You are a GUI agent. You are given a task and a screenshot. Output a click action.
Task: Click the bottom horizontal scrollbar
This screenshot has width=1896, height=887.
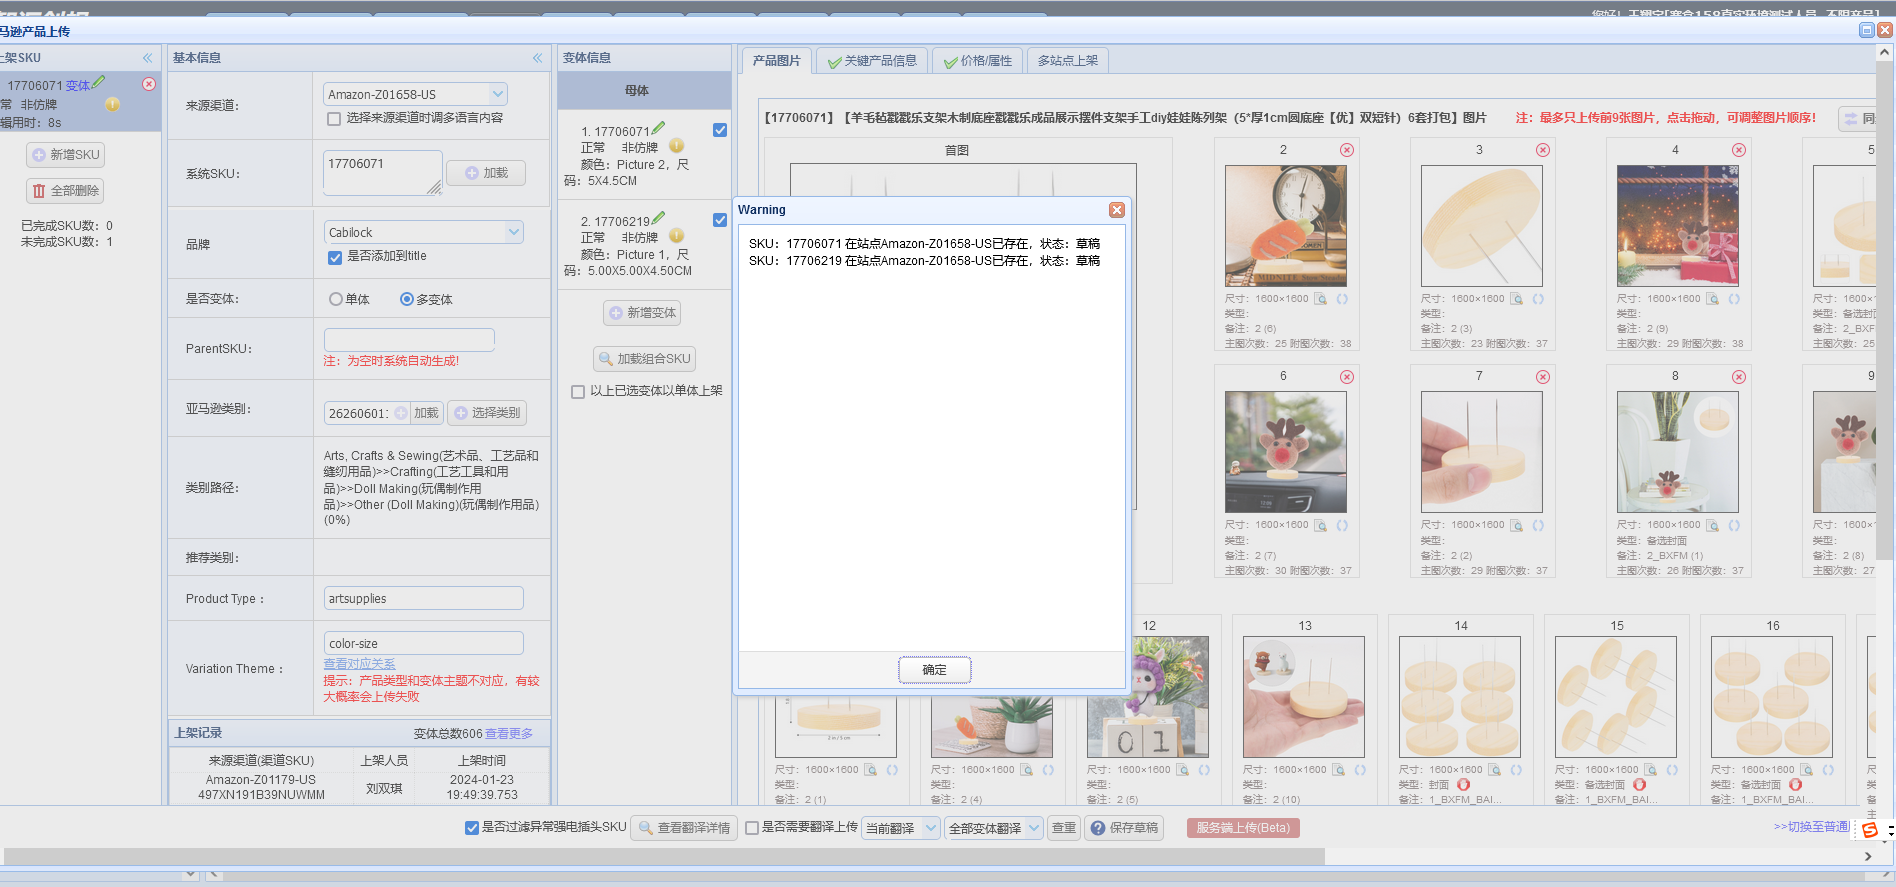coord(664,857)
